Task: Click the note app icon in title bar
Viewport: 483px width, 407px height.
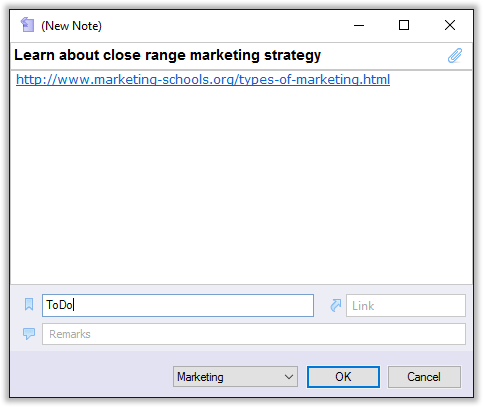Action: tap(27, 25)
